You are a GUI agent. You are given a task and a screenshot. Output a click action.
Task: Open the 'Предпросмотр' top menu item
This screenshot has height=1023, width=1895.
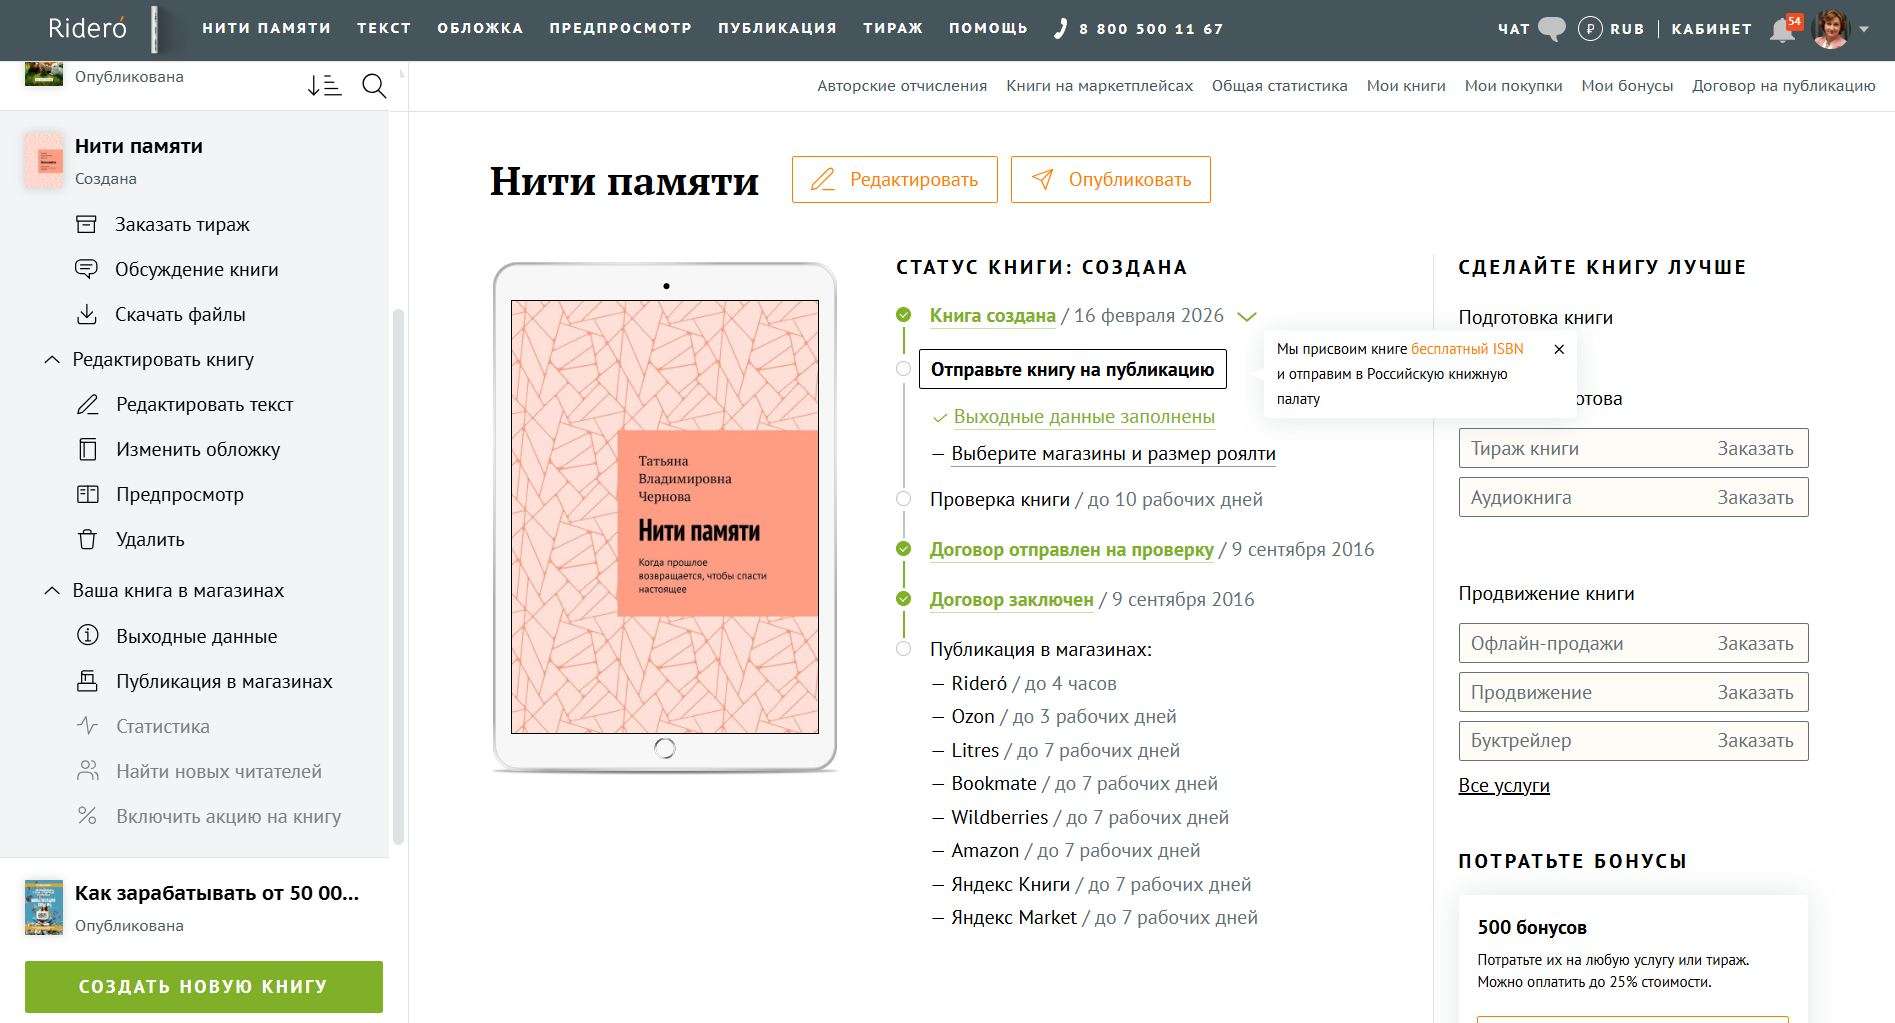pos(620,28)
